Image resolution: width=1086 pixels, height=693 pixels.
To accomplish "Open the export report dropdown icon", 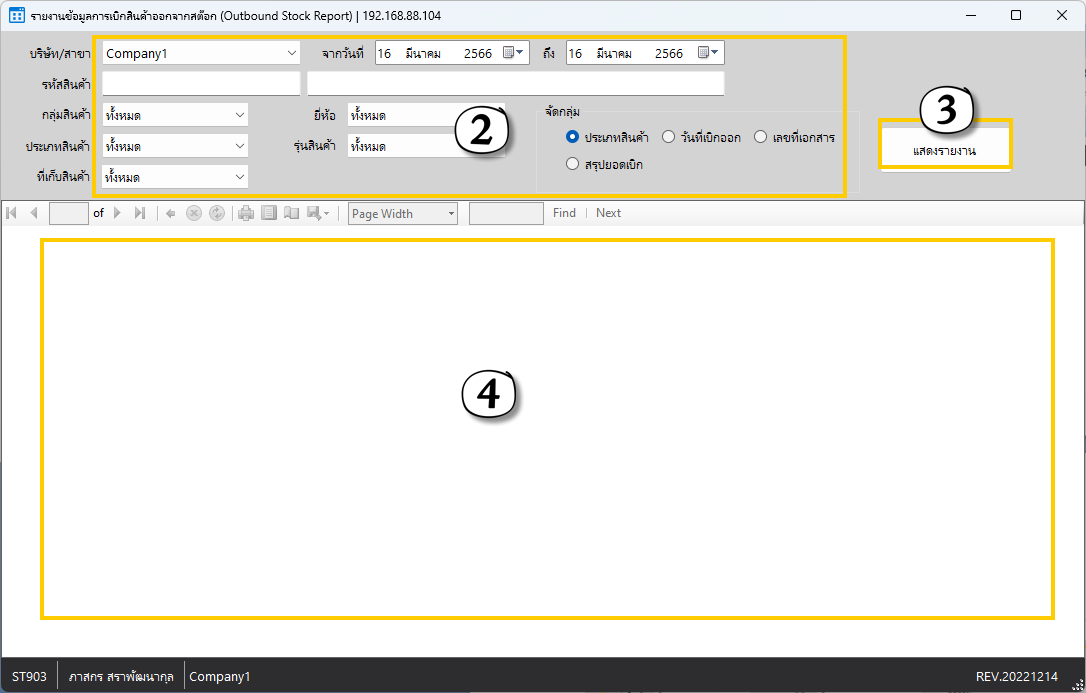I will tap(318, 213).
